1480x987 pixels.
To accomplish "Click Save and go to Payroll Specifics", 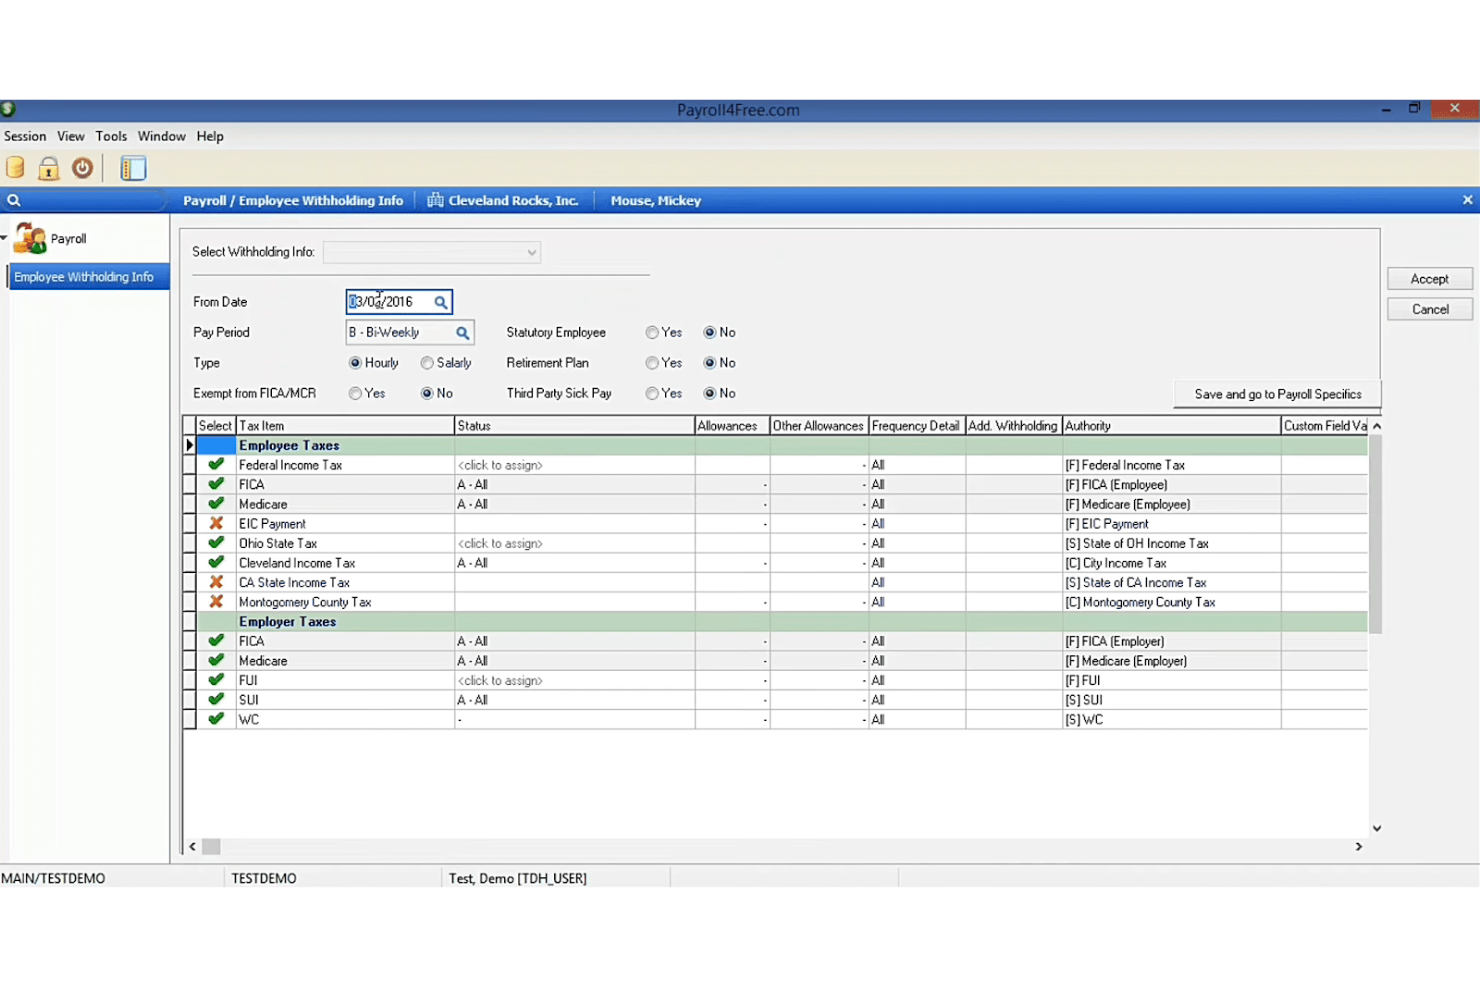I will (x=1277, y=394).
